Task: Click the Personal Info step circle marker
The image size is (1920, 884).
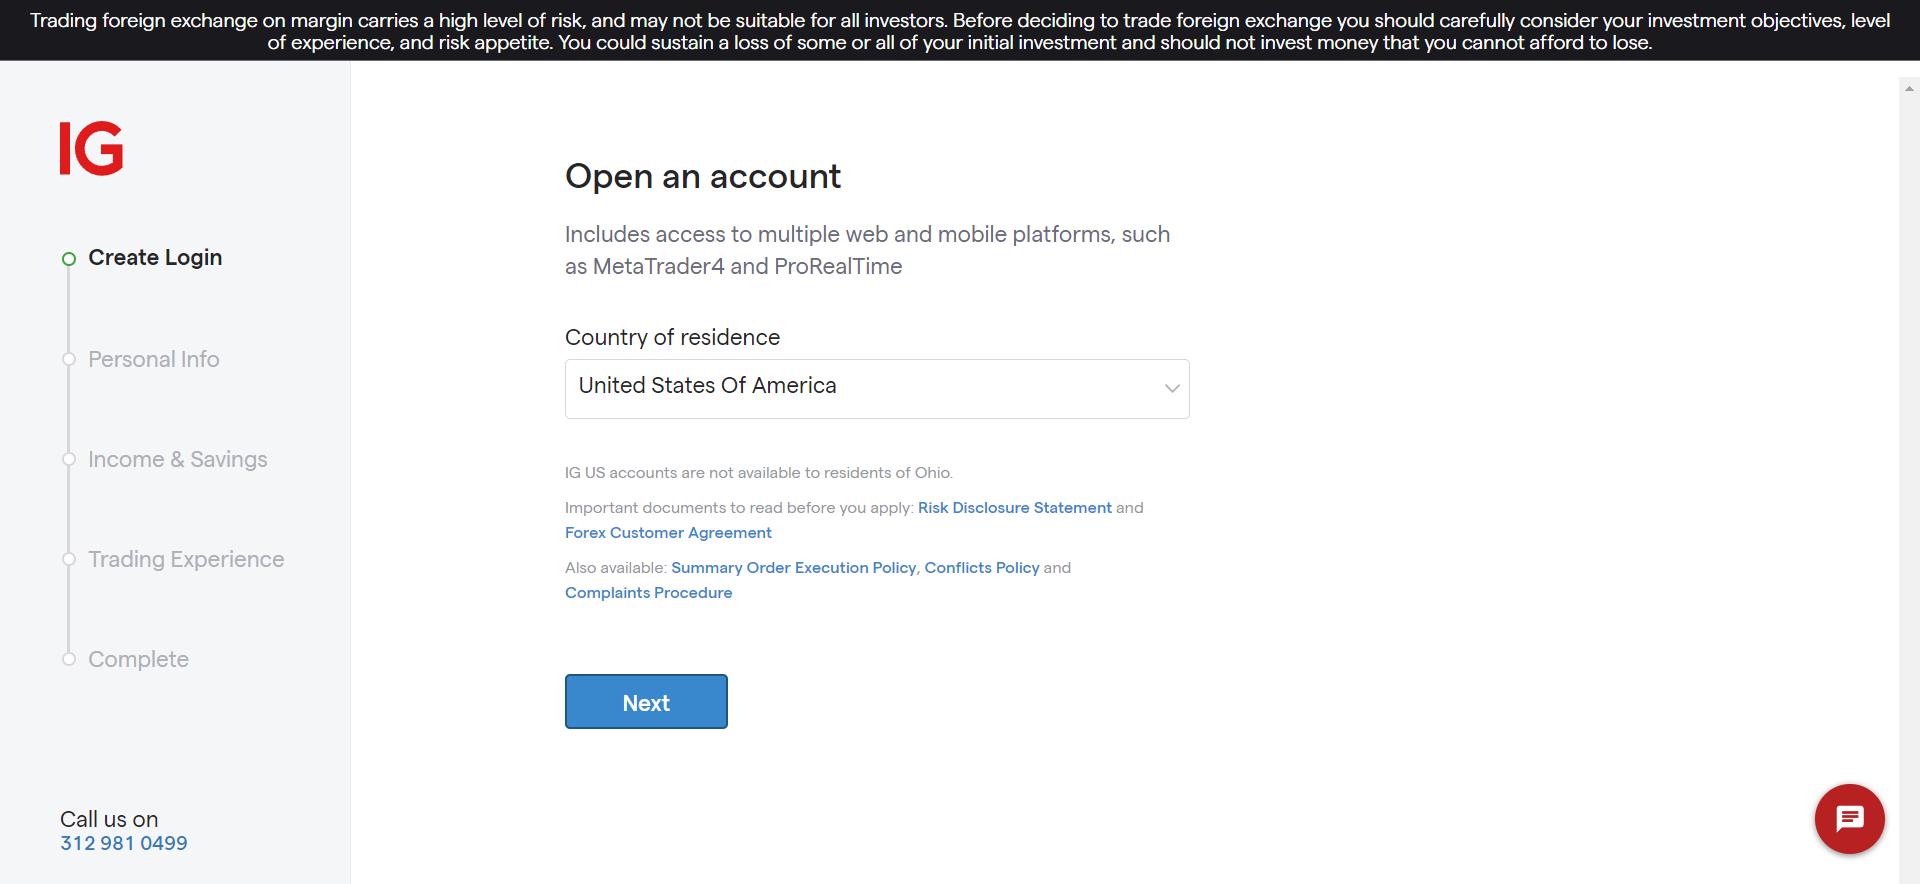Action: (69, 359)
